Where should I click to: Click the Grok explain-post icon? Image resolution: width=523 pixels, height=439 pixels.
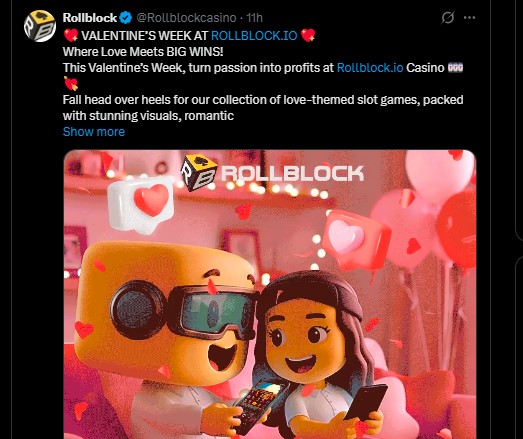click(447, 18)
